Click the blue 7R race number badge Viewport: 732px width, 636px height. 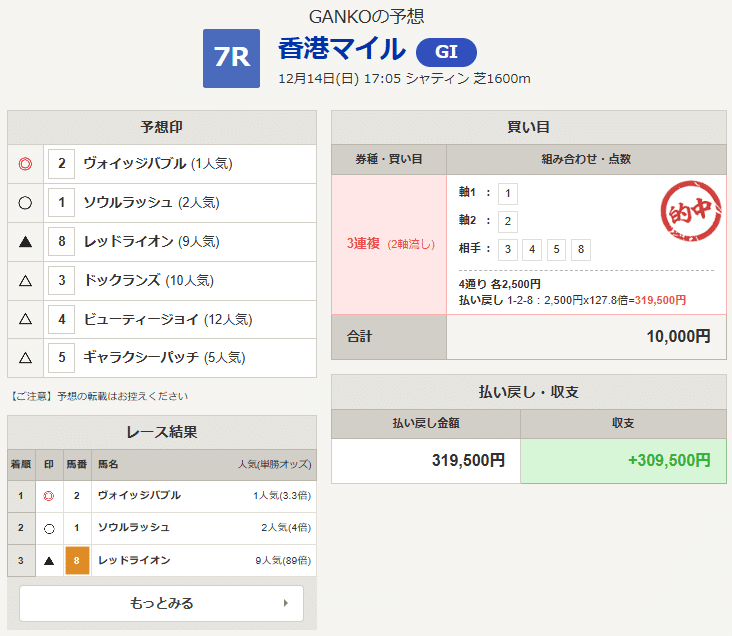click(231, 58)
